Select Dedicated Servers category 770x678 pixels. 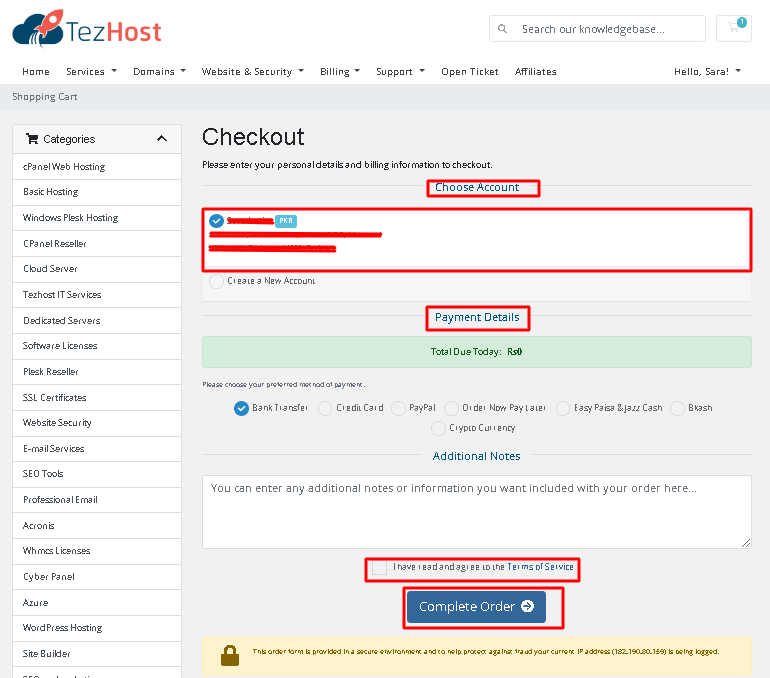pyautogui.click(x=61, y=320)
